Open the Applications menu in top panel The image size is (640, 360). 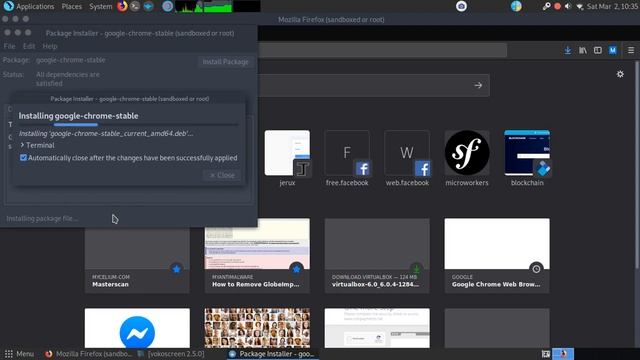point(29,6)
